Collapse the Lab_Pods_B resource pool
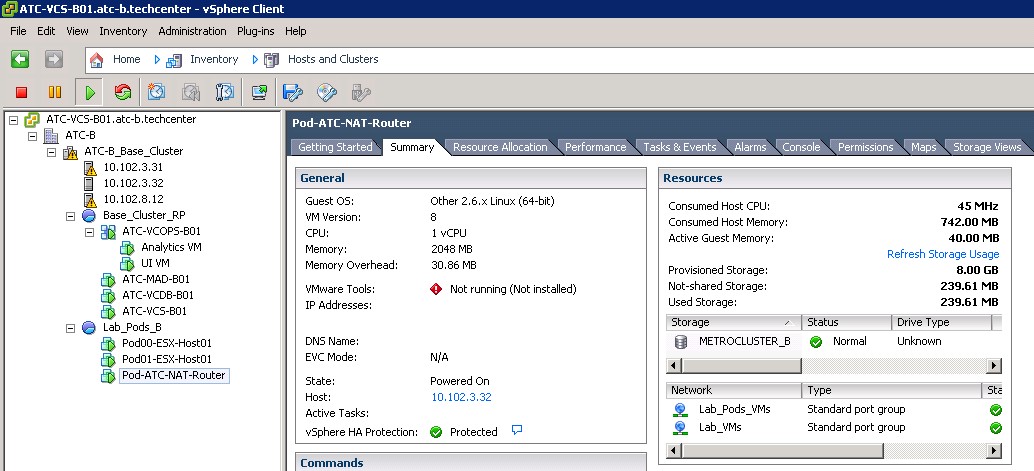 pyautogui.click(x=71, y=328)
